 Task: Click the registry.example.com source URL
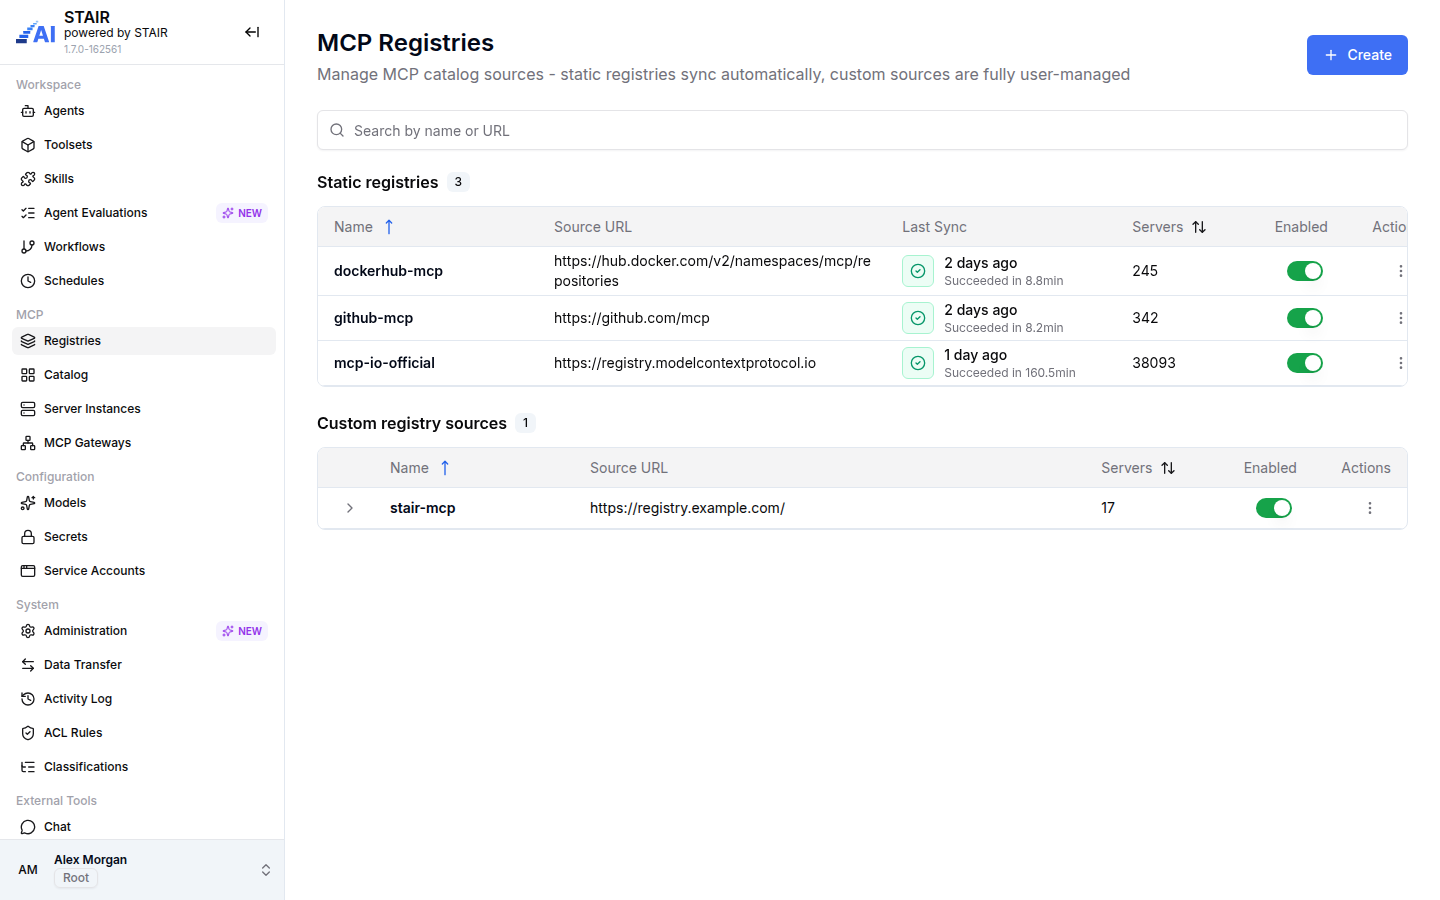coord(687,508)
